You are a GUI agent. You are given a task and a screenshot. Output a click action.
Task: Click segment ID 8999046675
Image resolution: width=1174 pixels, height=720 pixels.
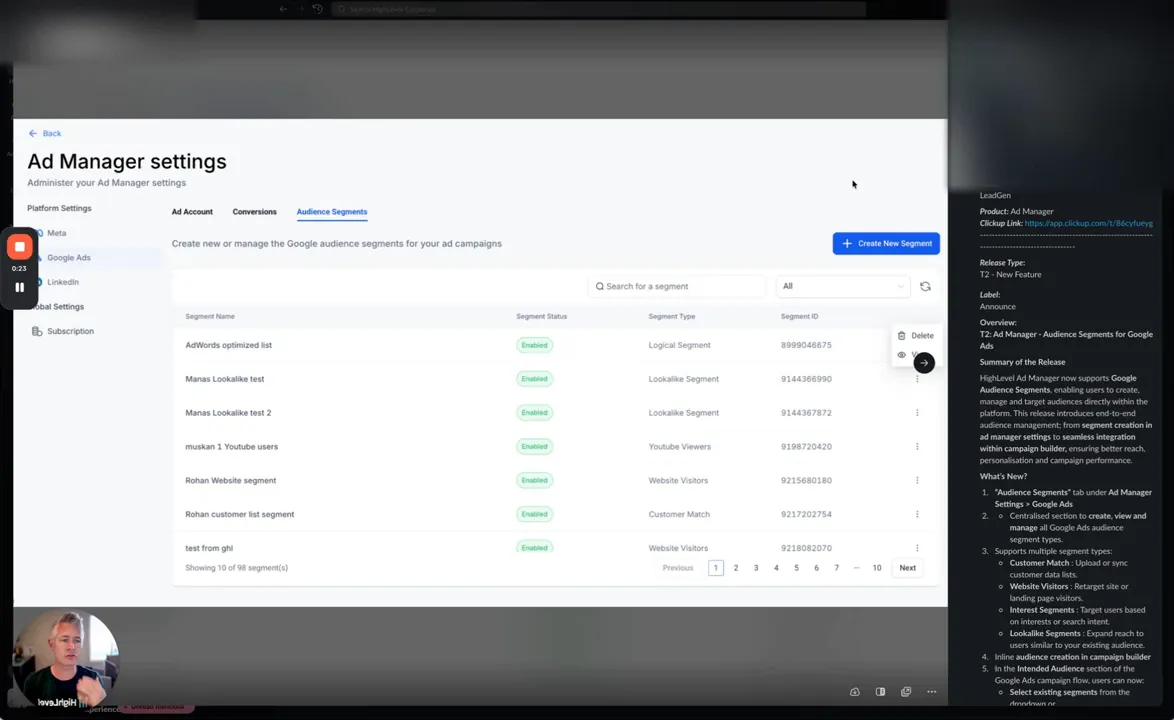(x=806, y=345)
